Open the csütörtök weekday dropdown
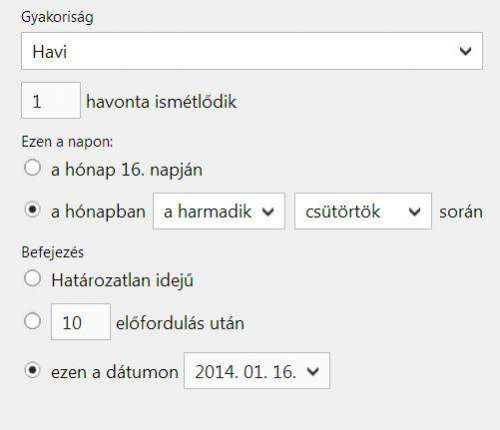 [x=363, y=211]
